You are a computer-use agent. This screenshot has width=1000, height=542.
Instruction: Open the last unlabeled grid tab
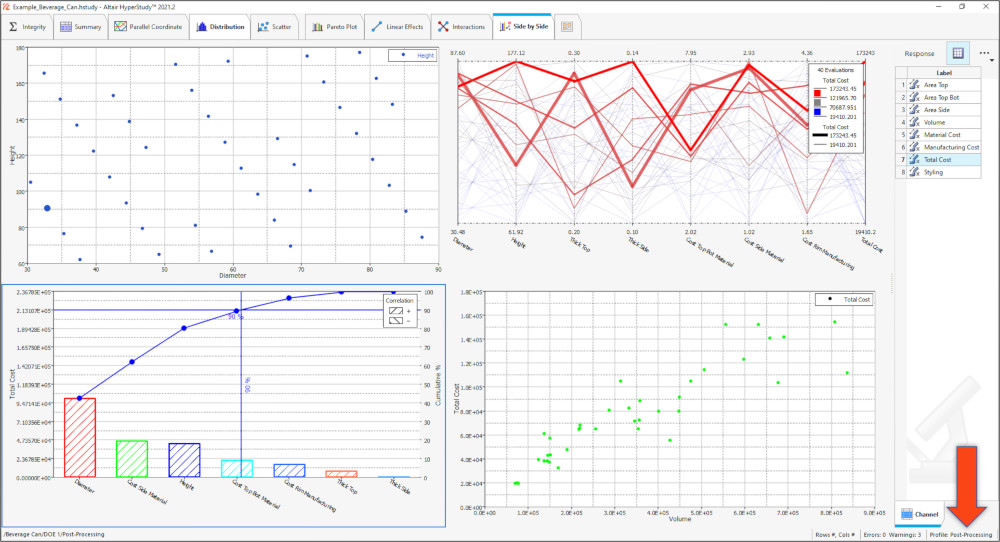[568, 27]
